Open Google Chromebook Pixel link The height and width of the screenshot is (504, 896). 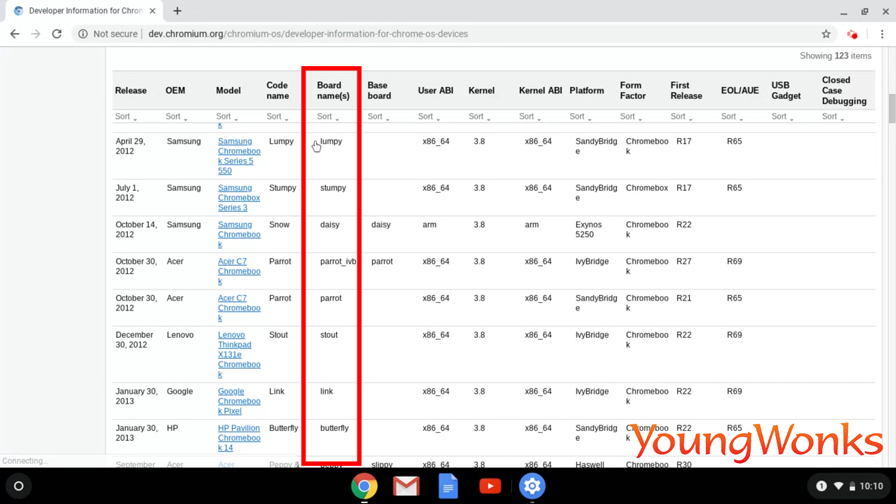[239, 401]
